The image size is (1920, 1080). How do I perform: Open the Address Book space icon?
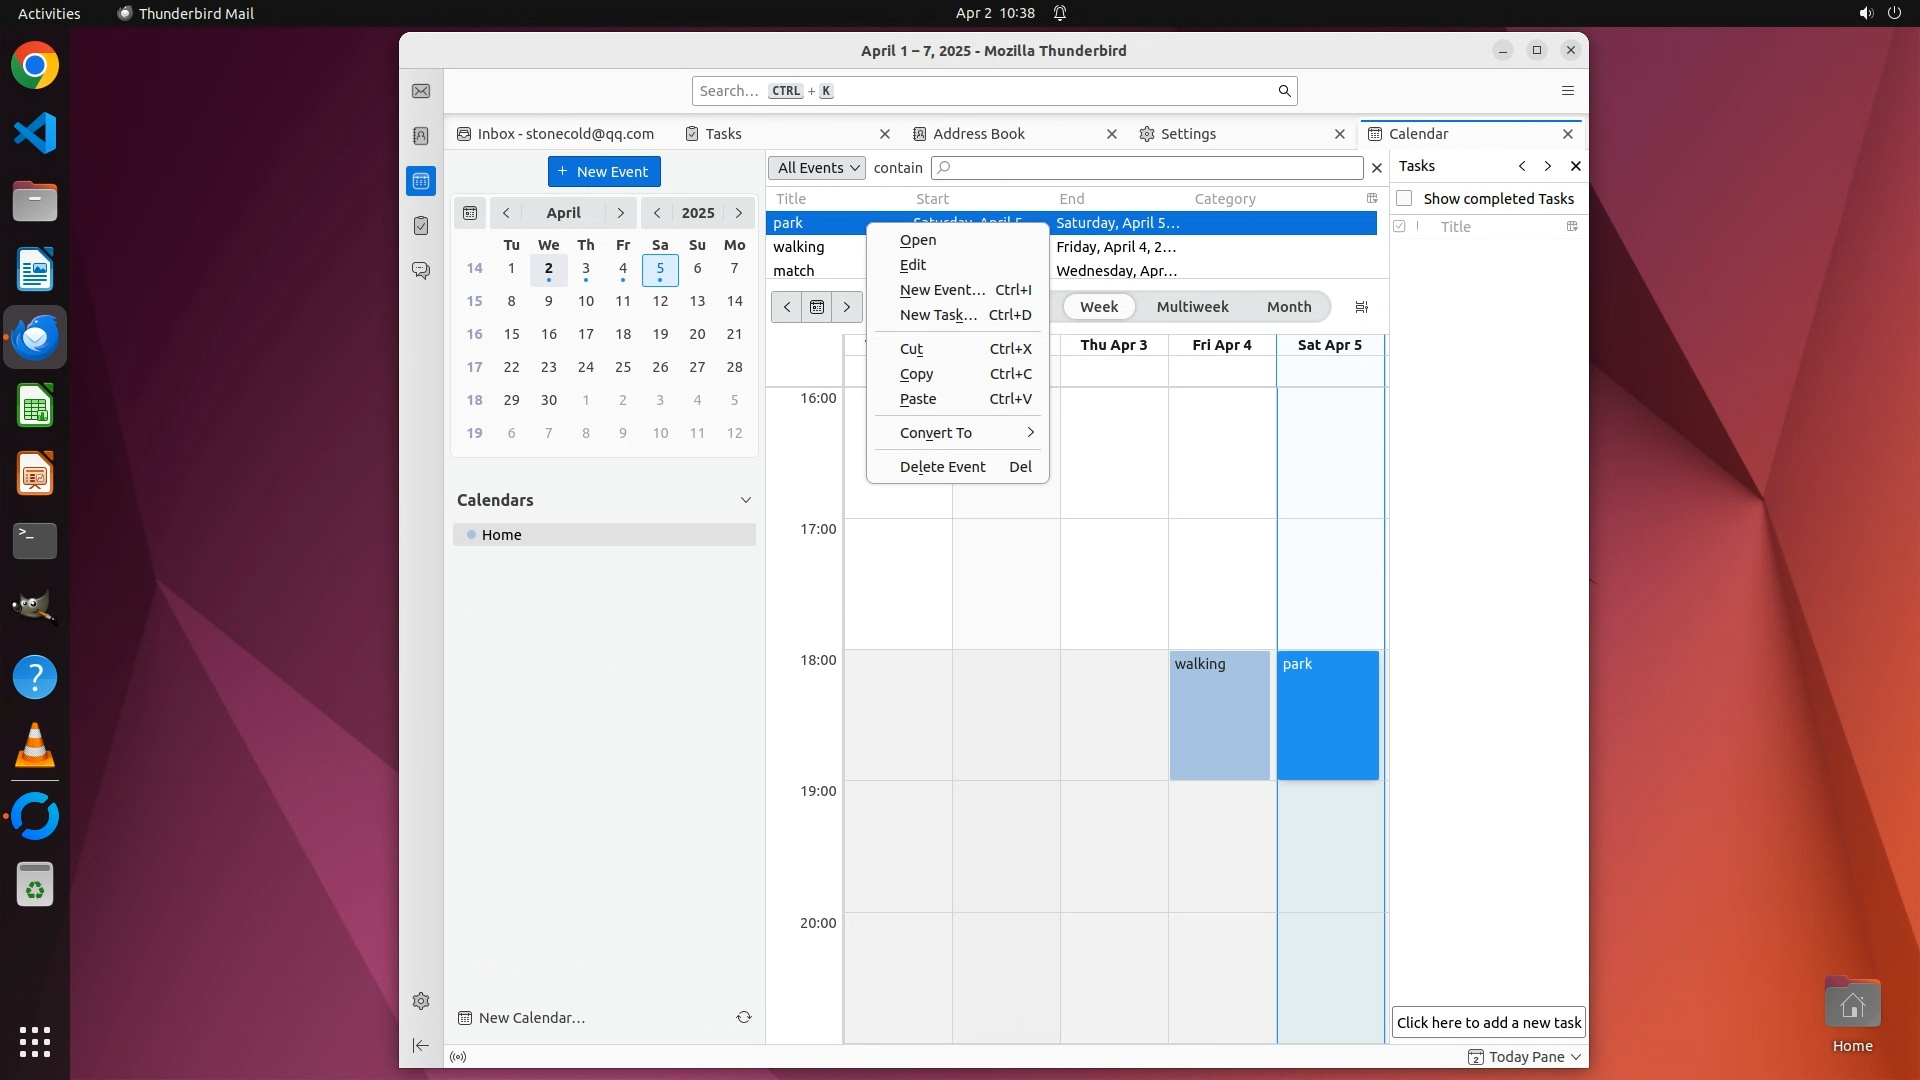[x=421, y=136]
